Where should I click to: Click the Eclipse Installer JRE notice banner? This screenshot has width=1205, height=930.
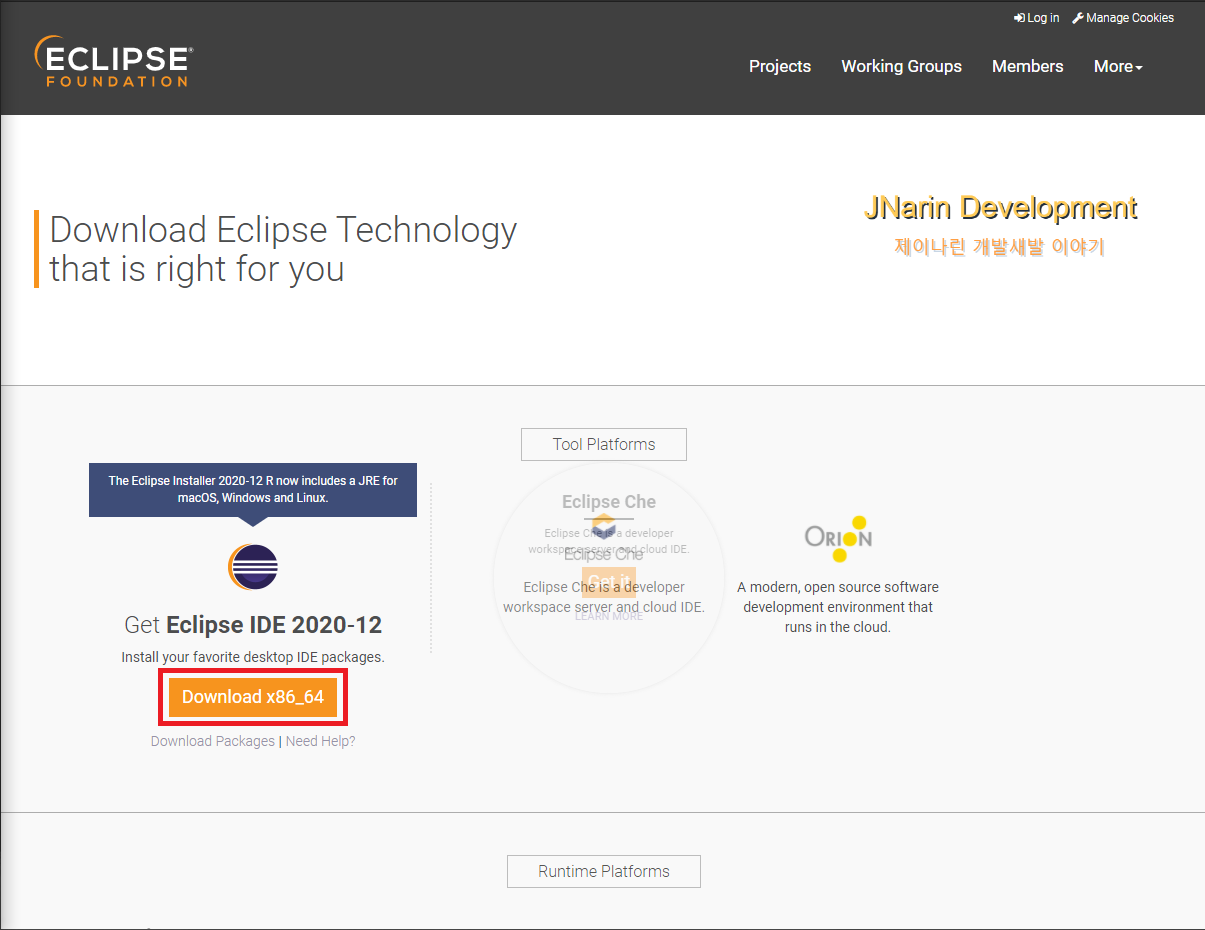[253, 489]
